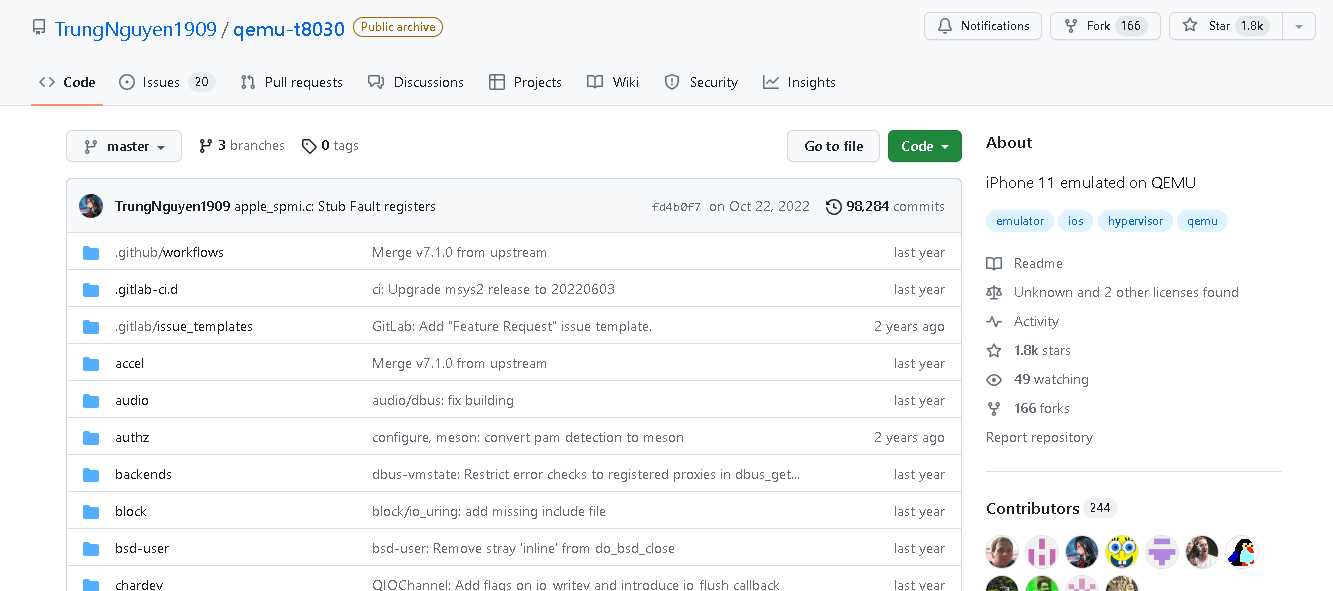Click the Fork repository icon
The image size is (1333, 591).
point(1071,26)
